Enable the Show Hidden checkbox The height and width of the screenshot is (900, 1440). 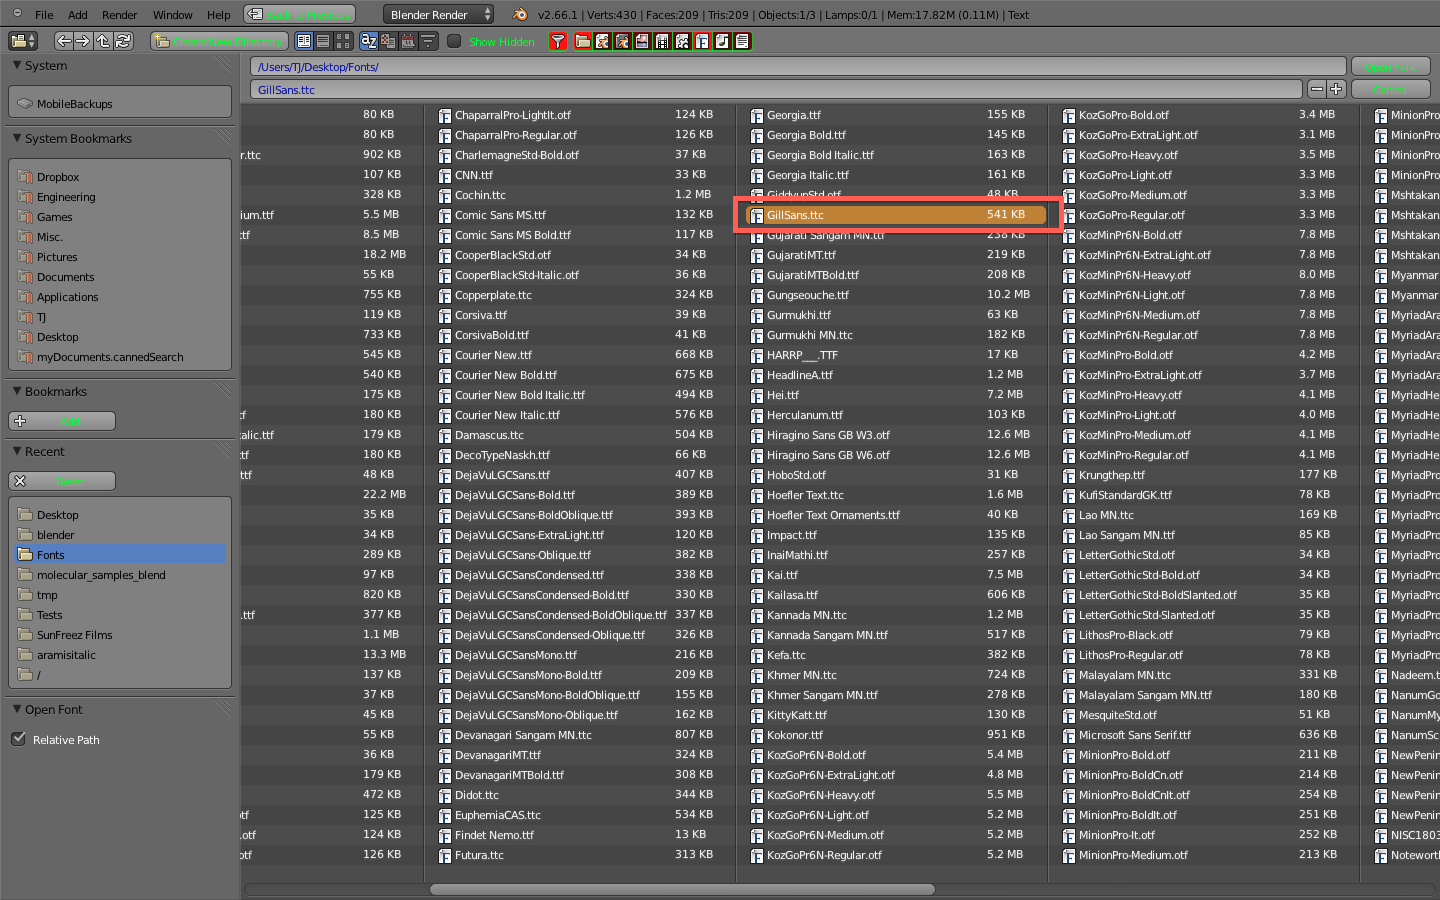(x=454, y=41)
